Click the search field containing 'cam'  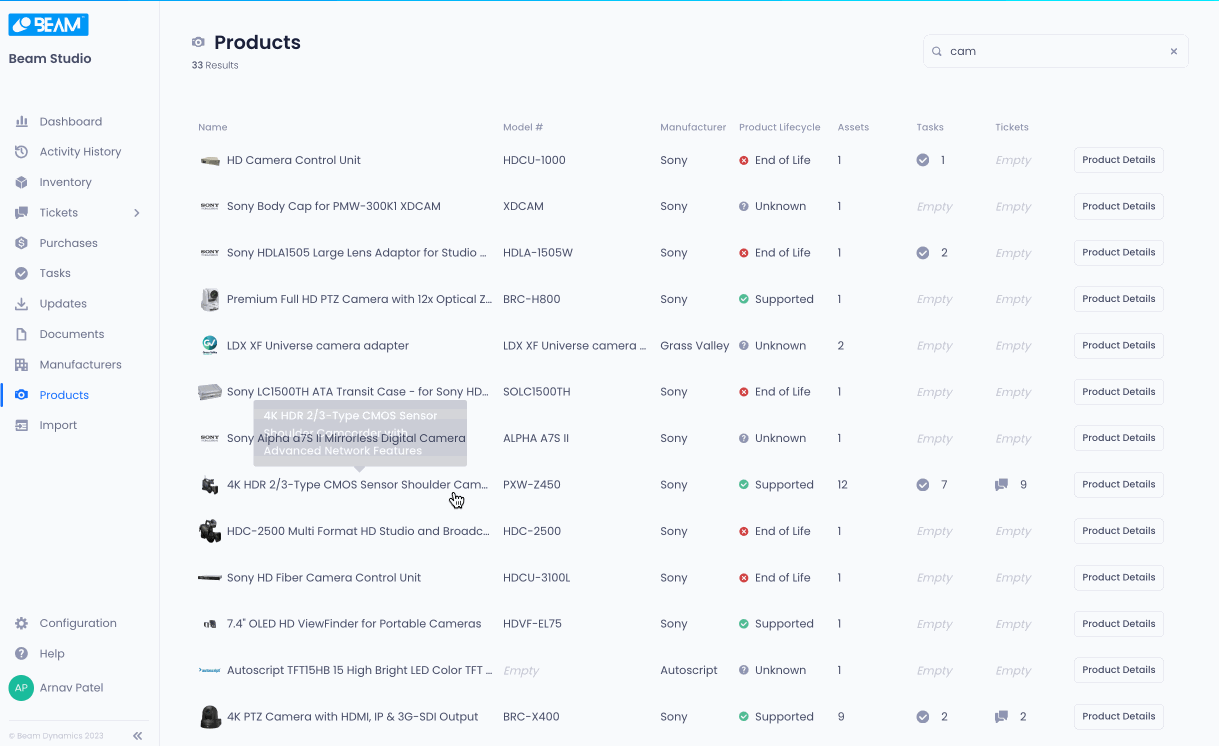[1055, 51]
